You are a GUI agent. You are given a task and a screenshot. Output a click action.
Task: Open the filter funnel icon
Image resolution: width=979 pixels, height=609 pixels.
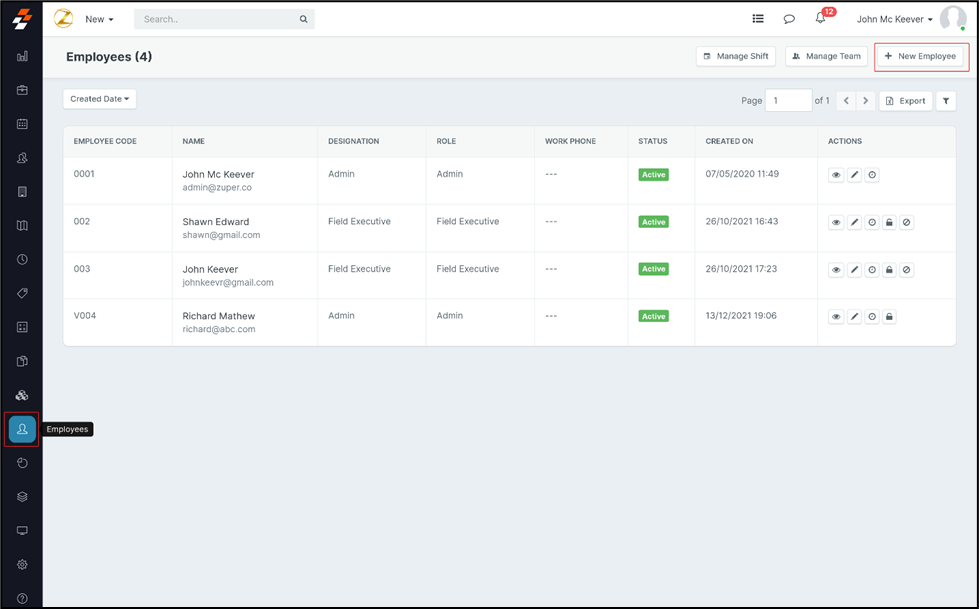point(946,101)
